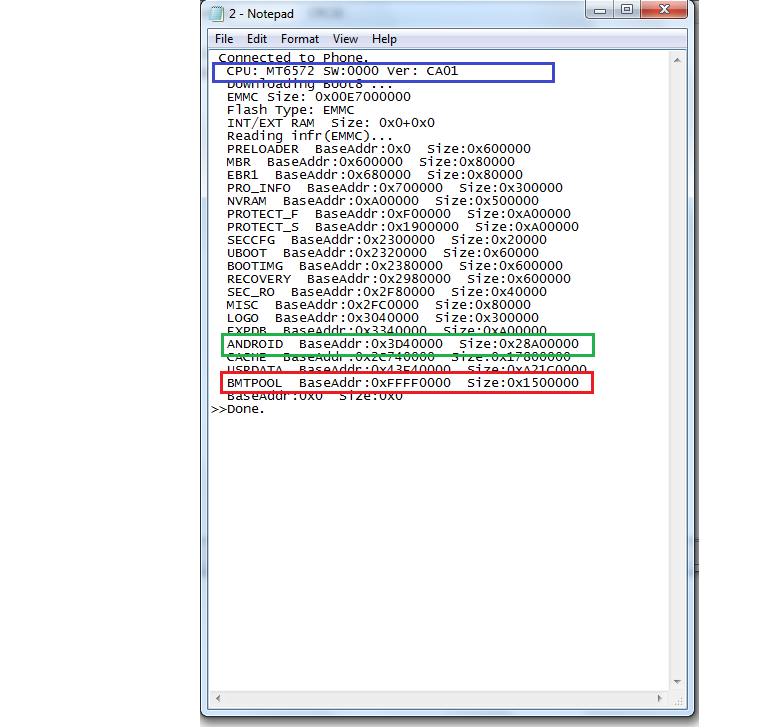This screenshot has width=768, height=727.
Task: Click the BMTPOOL partition line
Action: 403,383
